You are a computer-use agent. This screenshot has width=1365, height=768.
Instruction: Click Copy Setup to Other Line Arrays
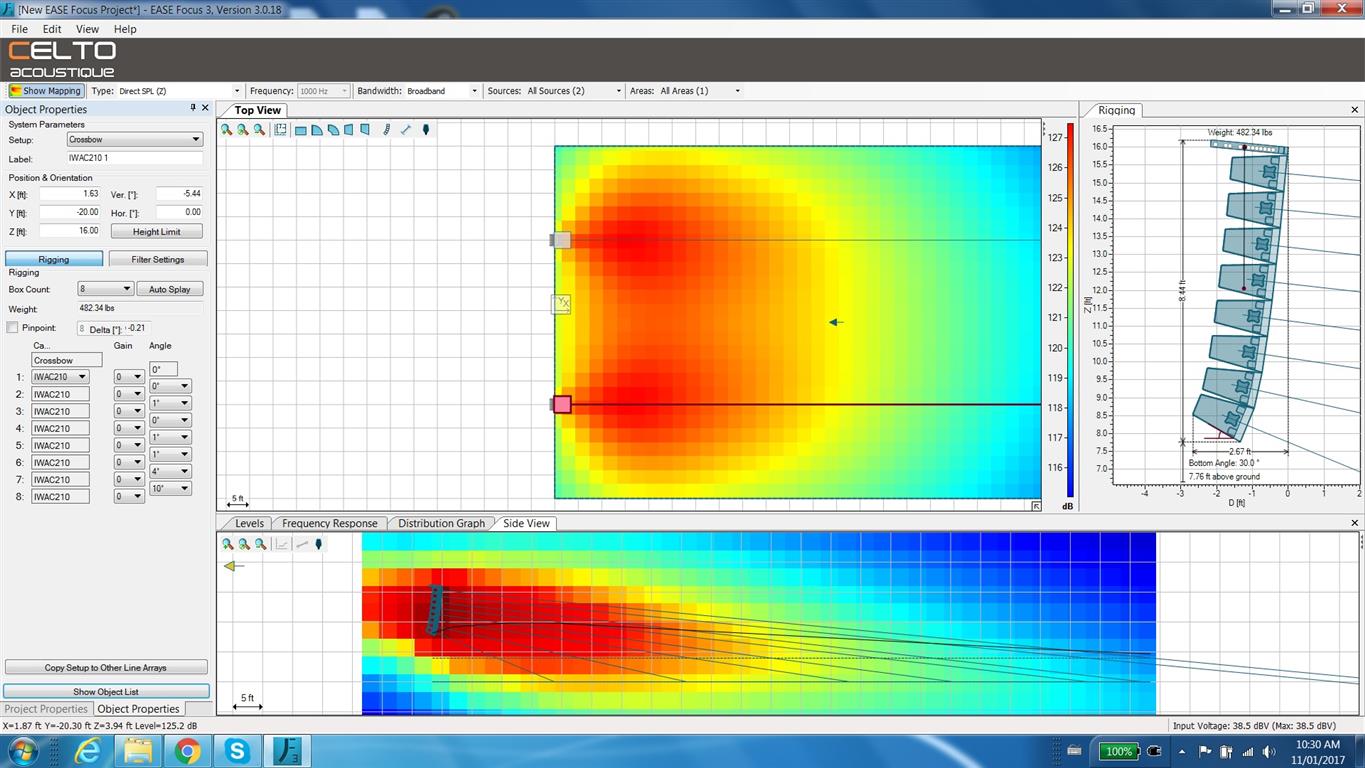coord(106,667)
